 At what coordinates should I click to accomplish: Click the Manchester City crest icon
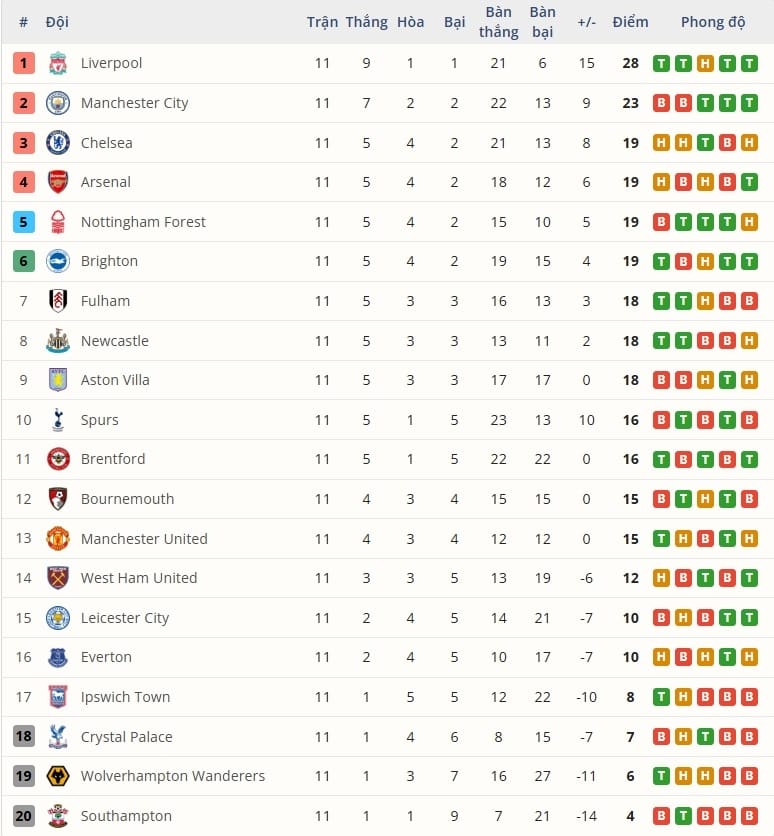58,103
